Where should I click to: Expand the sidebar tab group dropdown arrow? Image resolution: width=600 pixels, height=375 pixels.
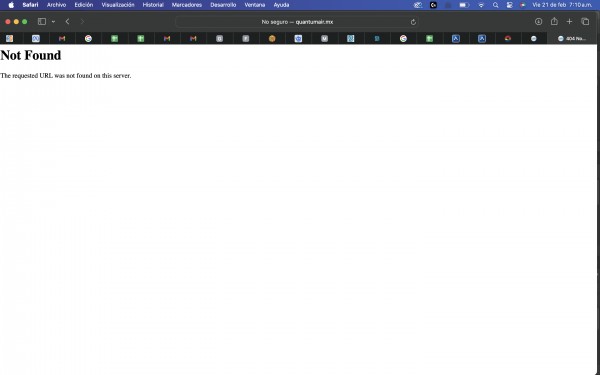(53, 22)
